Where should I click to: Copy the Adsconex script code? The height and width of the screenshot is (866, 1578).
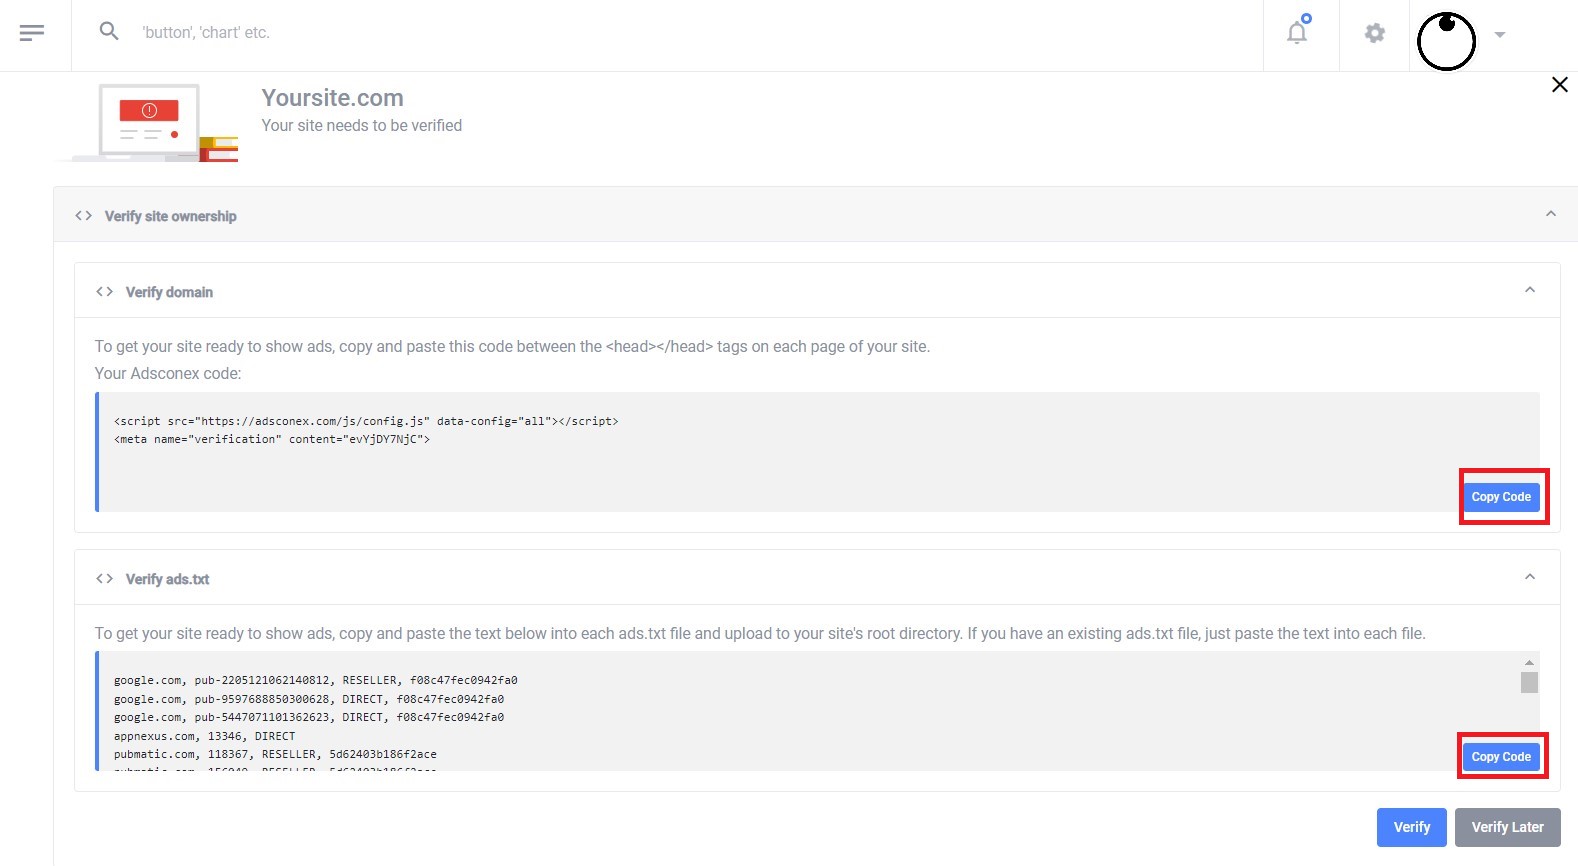(1501, 497)
